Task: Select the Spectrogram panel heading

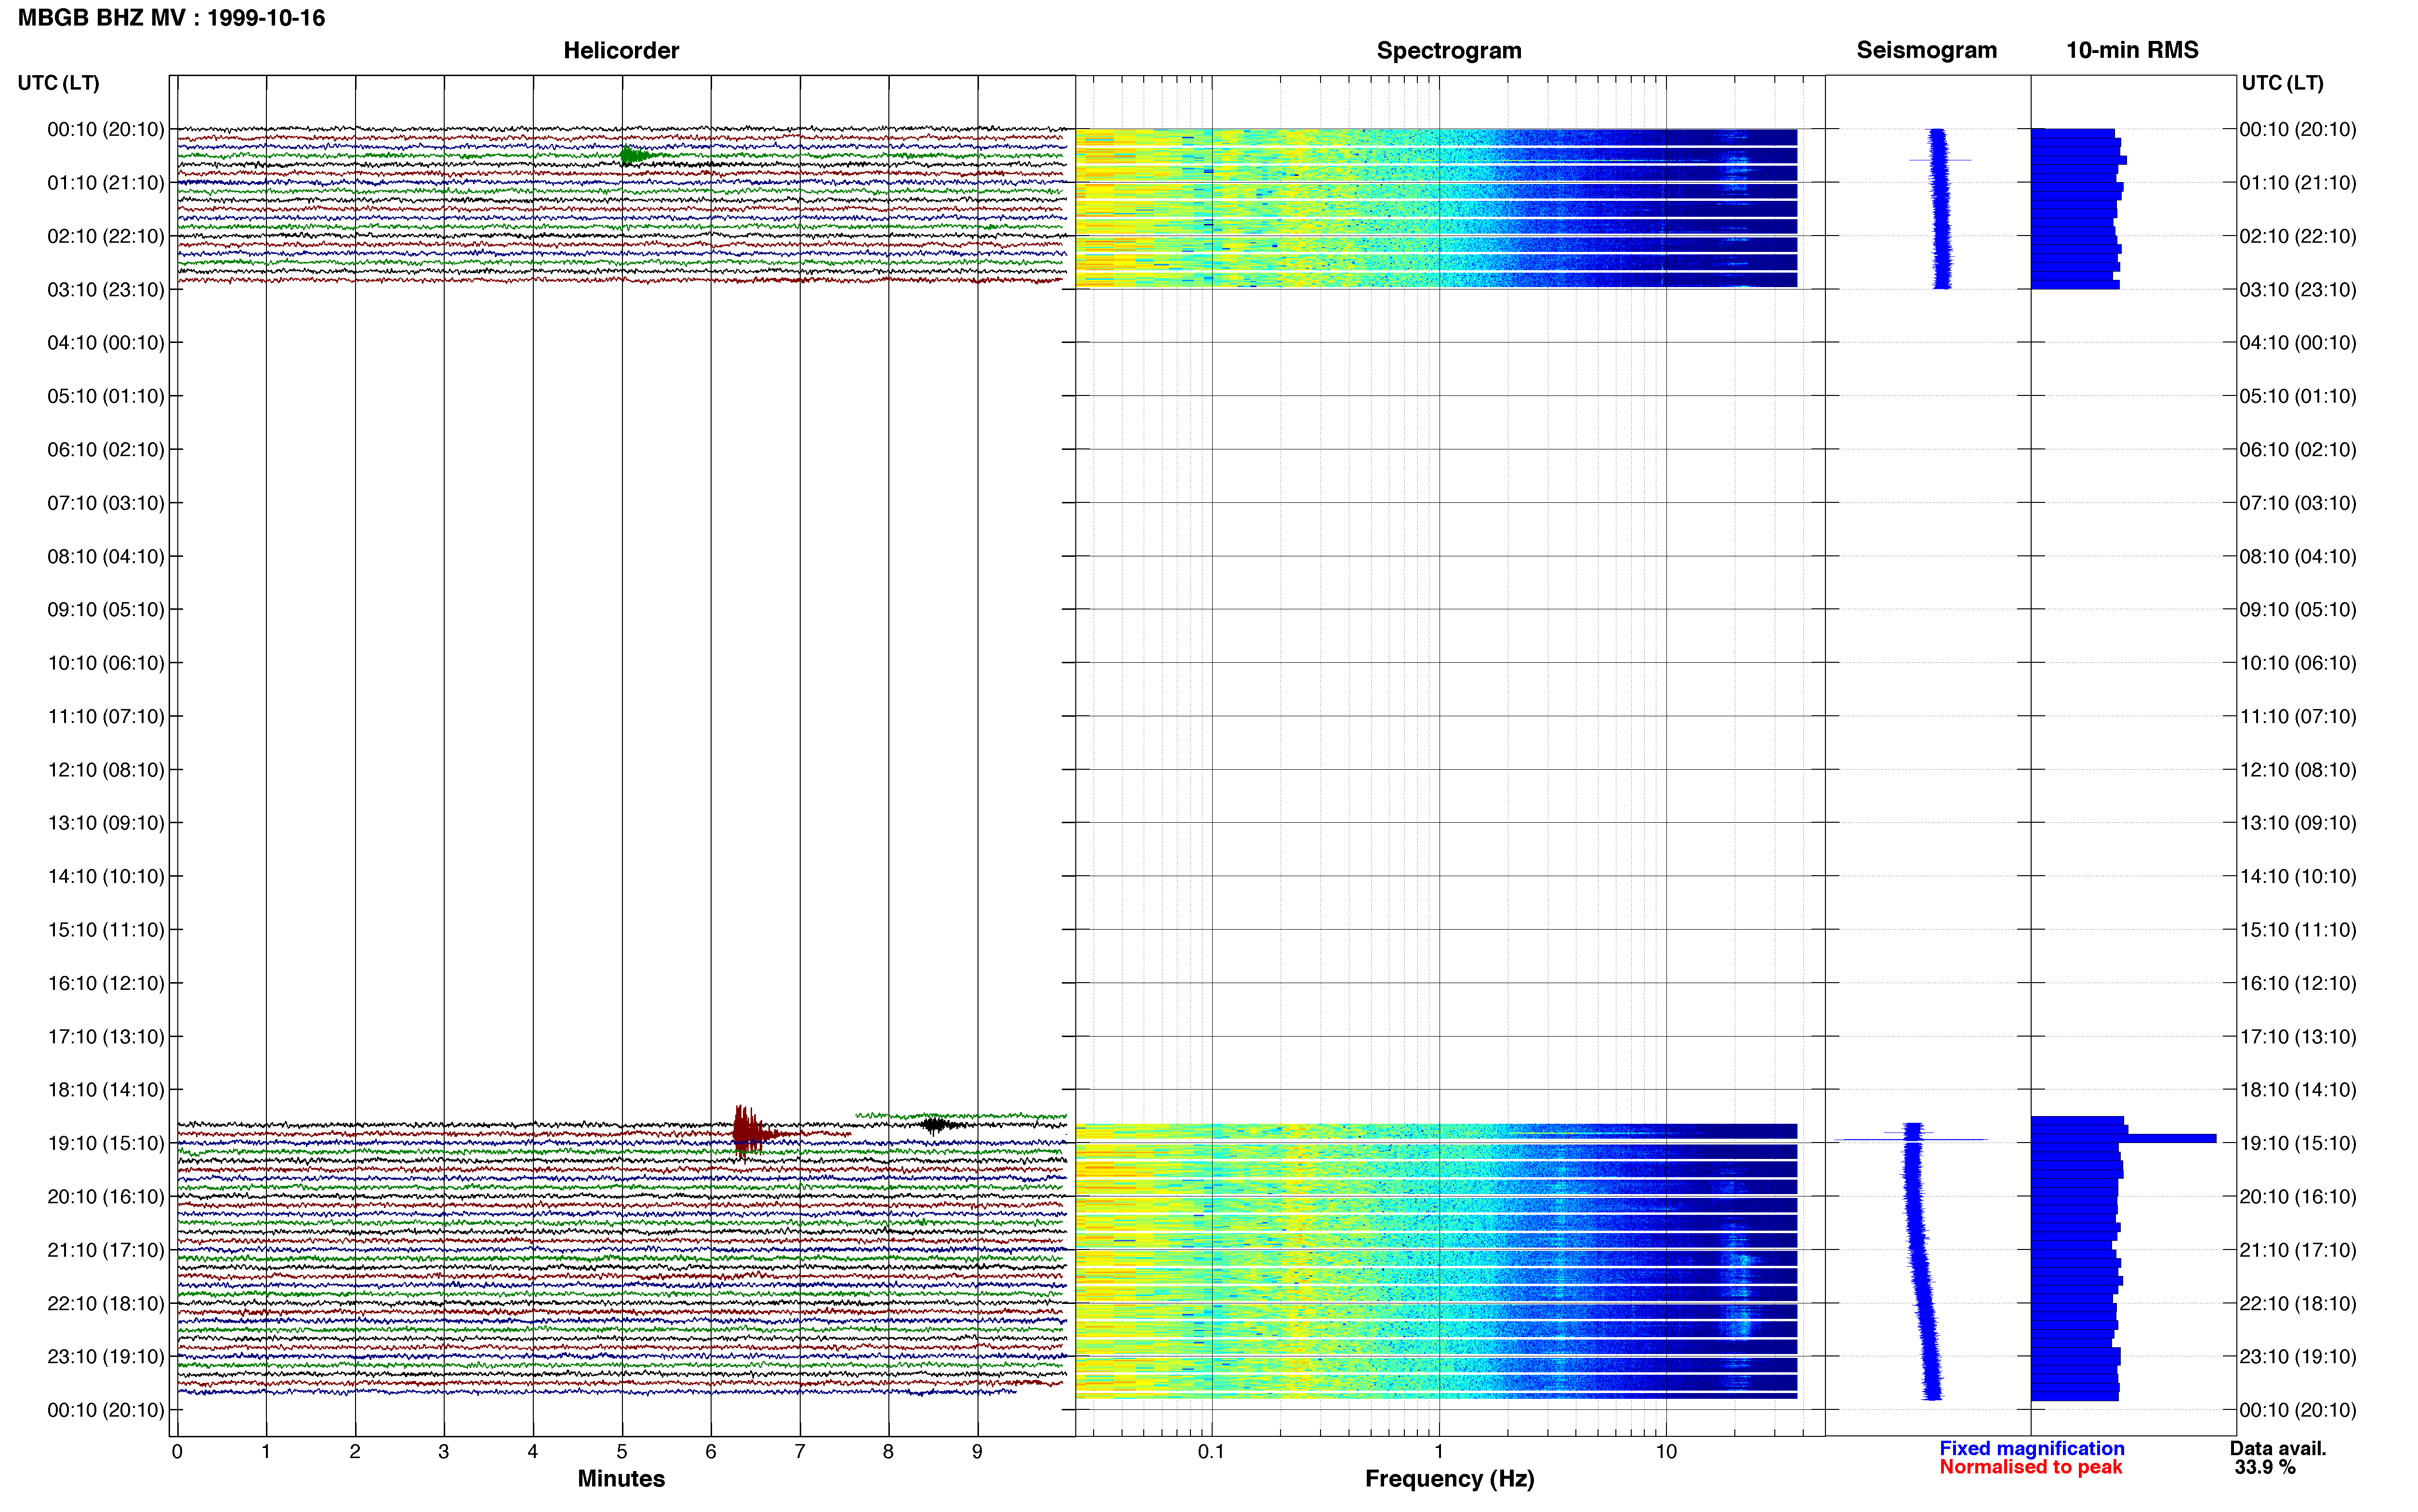Action: click(x=1449, y=50)
